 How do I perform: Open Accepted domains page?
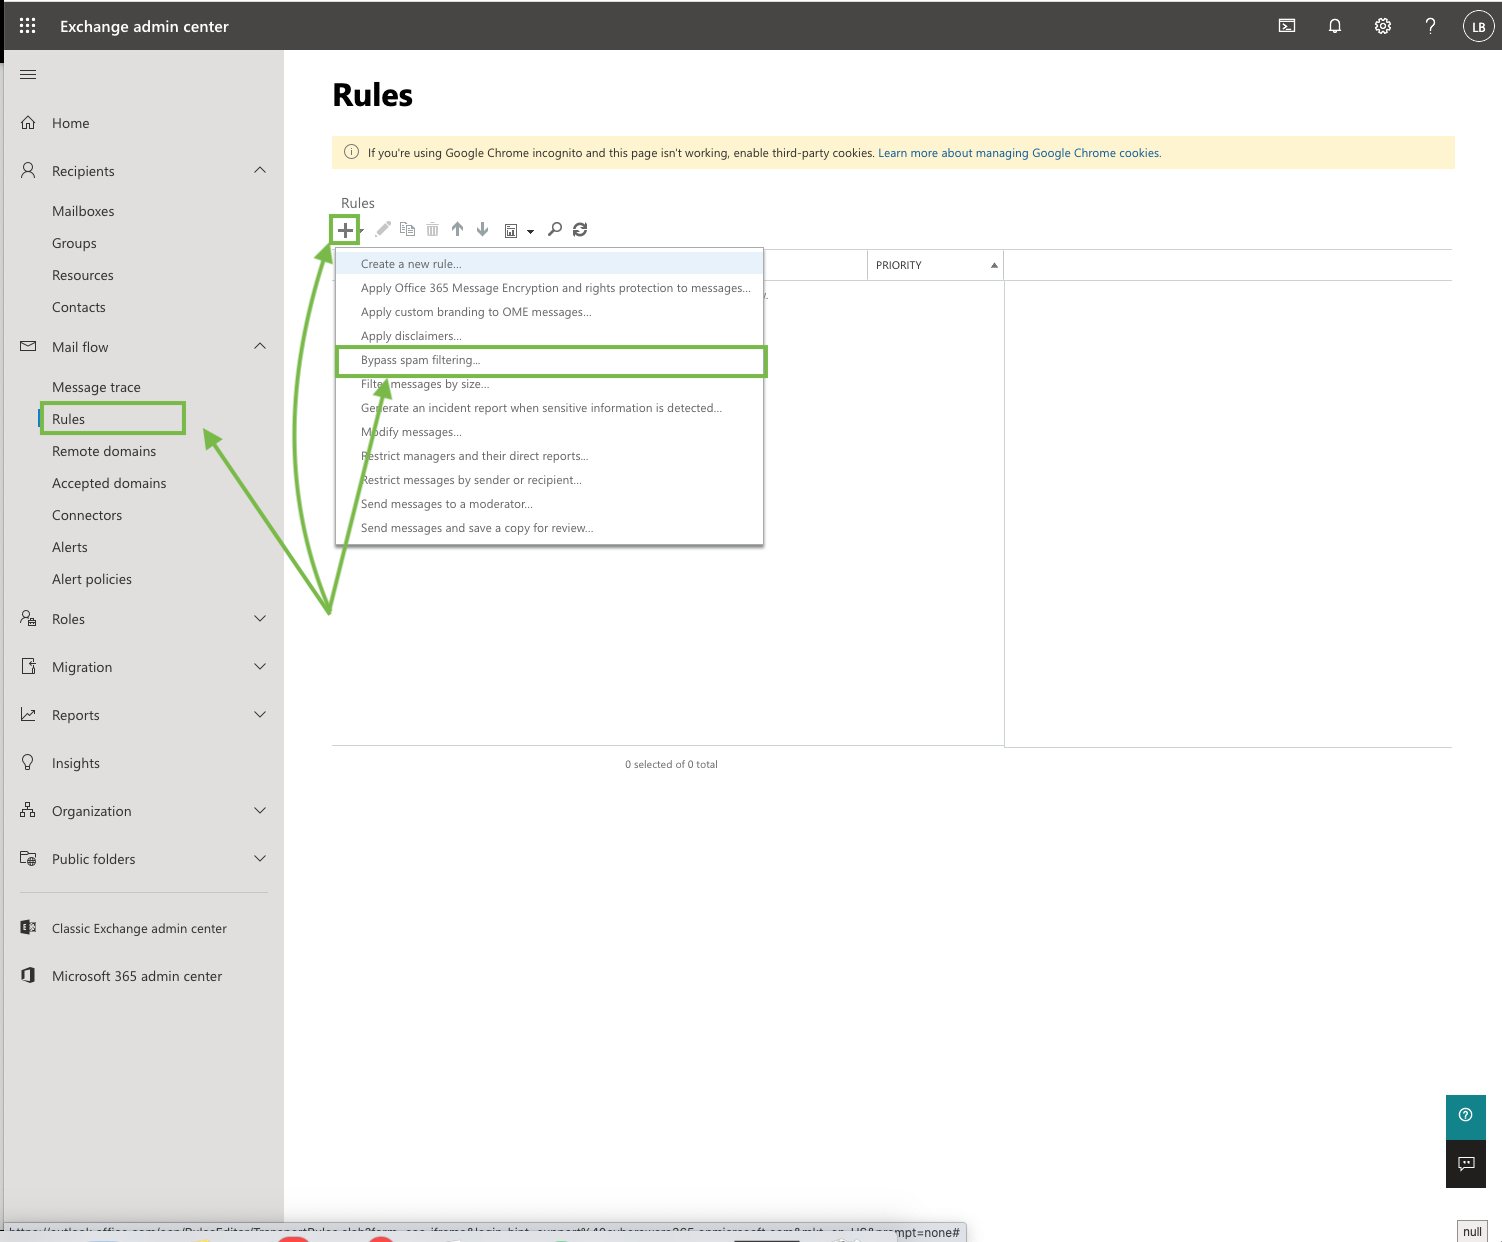(109, 483)
